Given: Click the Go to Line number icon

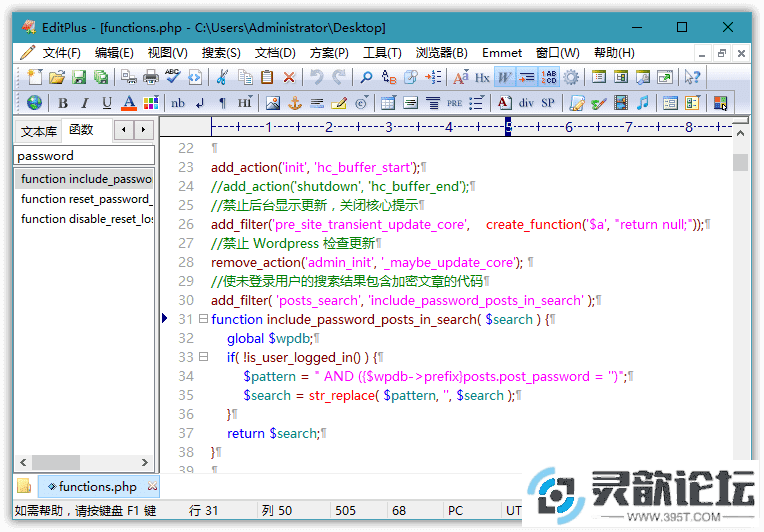Looking at the screenshot, I should (x=433, y=77).
